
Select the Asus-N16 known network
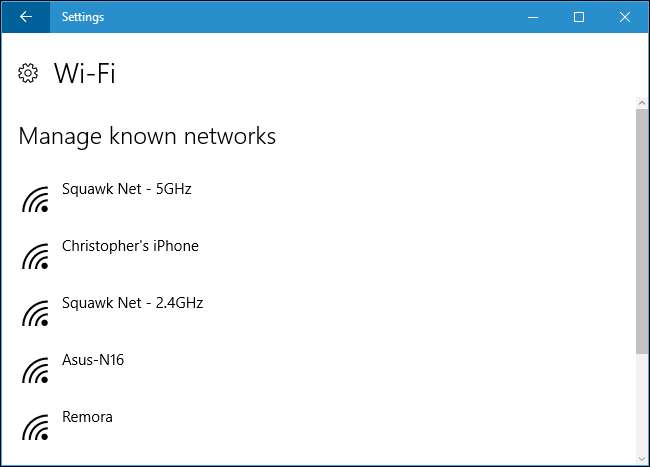(x=93, y=360)
